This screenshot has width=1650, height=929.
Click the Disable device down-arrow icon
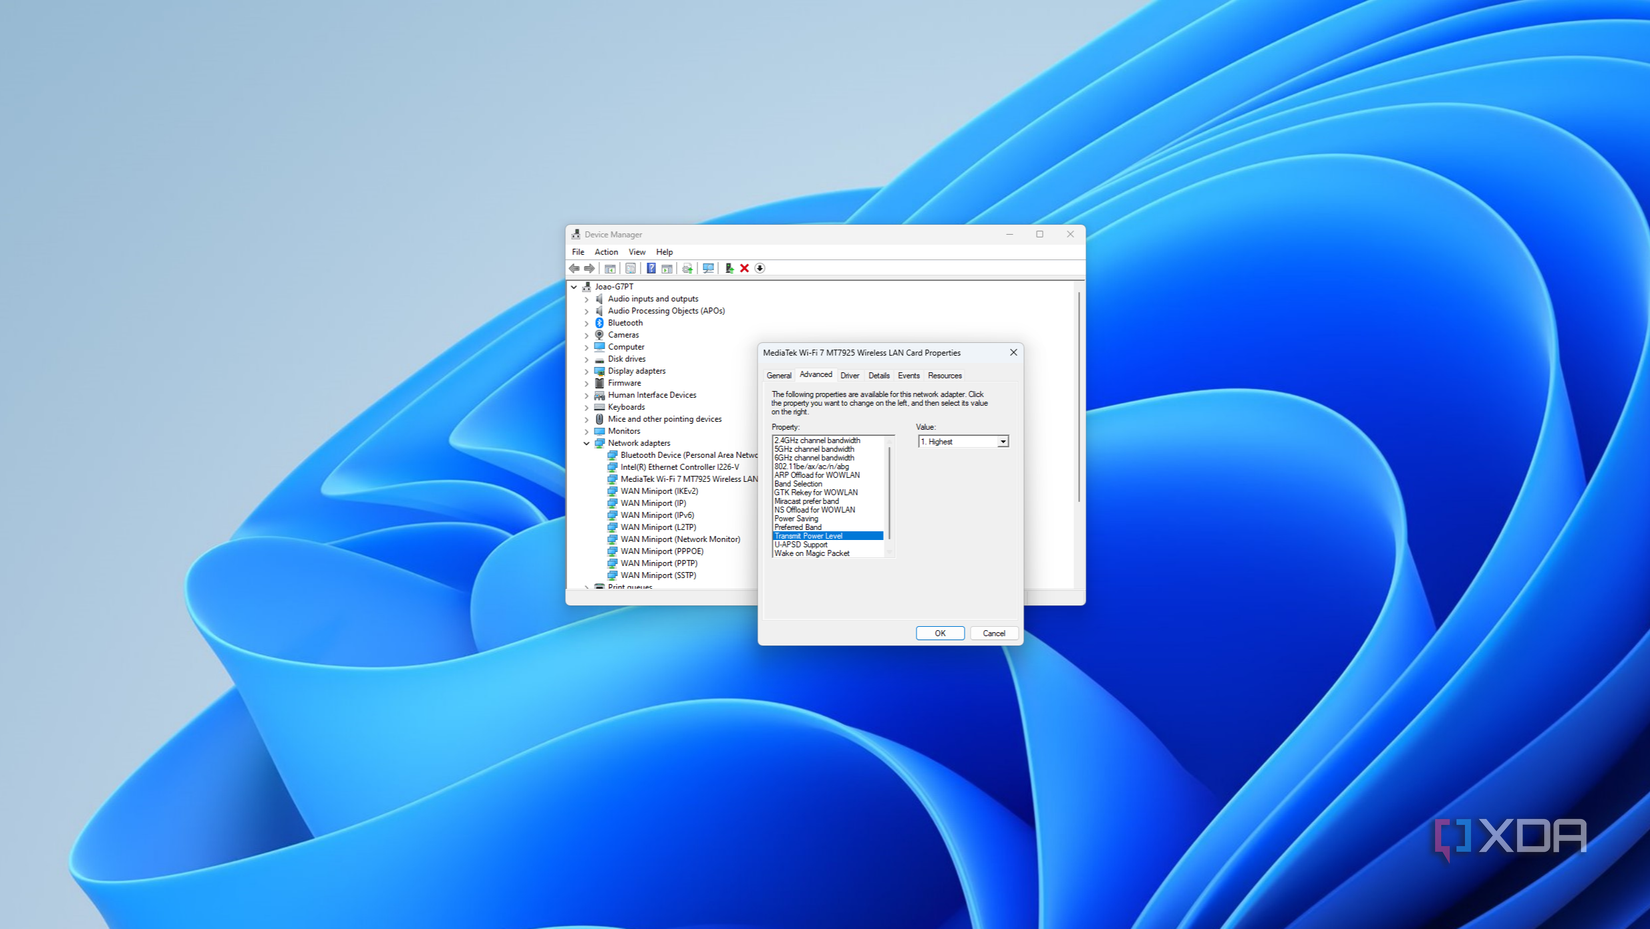click(760, 268)
